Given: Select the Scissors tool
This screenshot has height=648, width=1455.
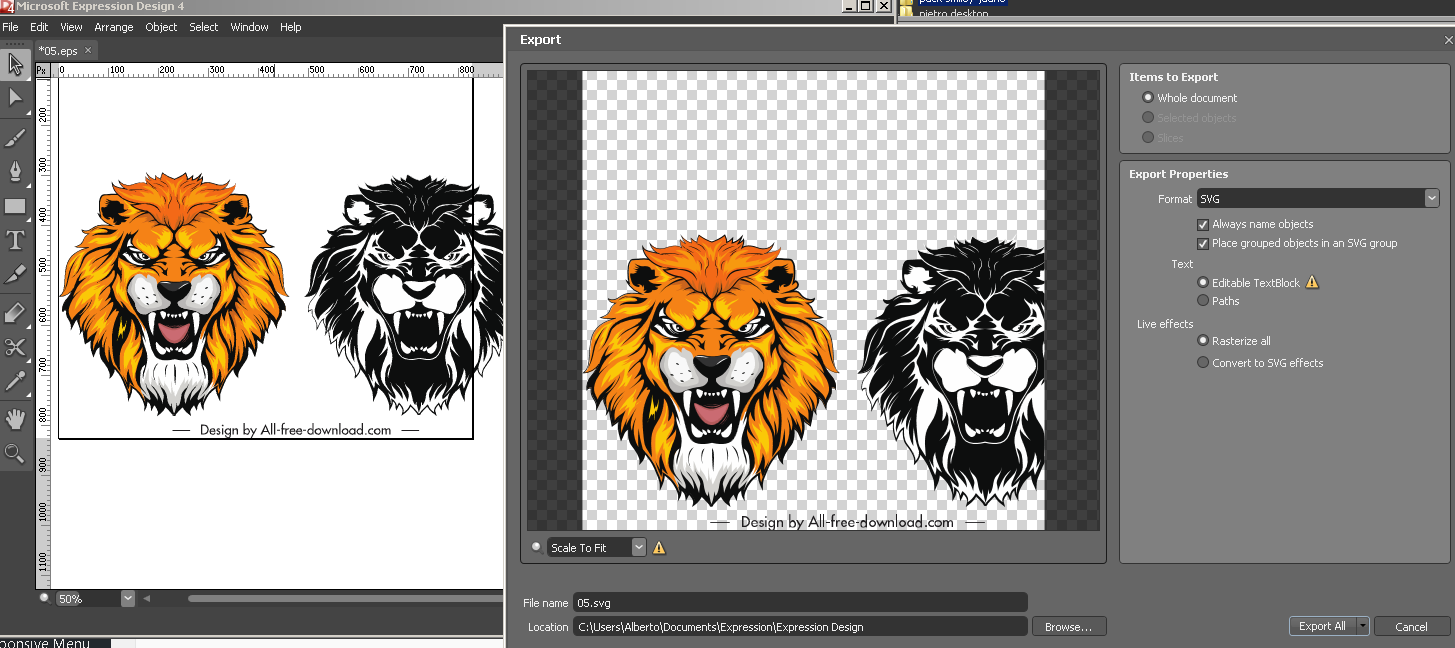Looking at the screenshot, I should coord(15,347).
